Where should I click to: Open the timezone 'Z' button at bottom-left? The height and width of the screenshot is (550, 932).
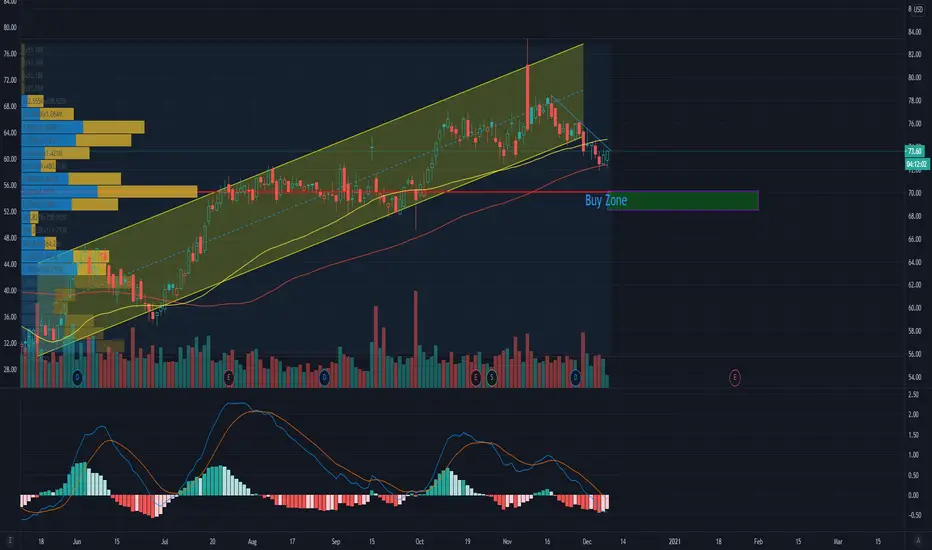point(10,540)
